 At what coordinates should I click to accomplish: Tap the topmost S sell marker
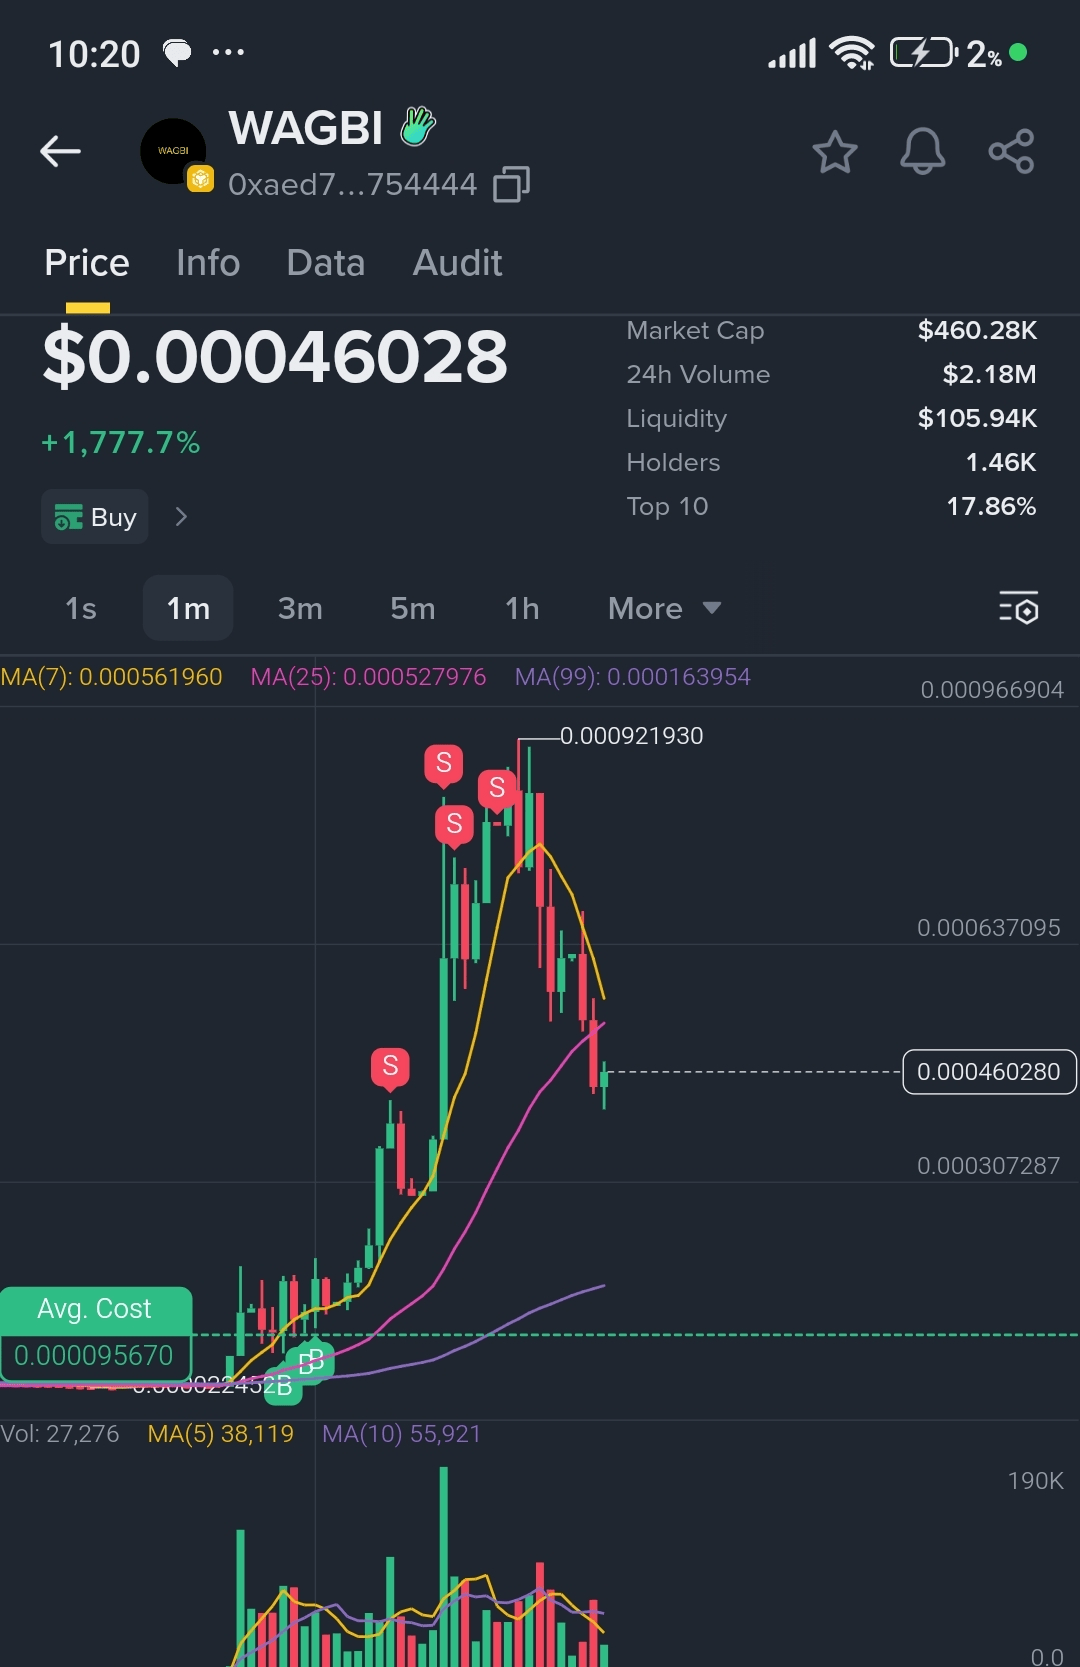coord(444,764)
